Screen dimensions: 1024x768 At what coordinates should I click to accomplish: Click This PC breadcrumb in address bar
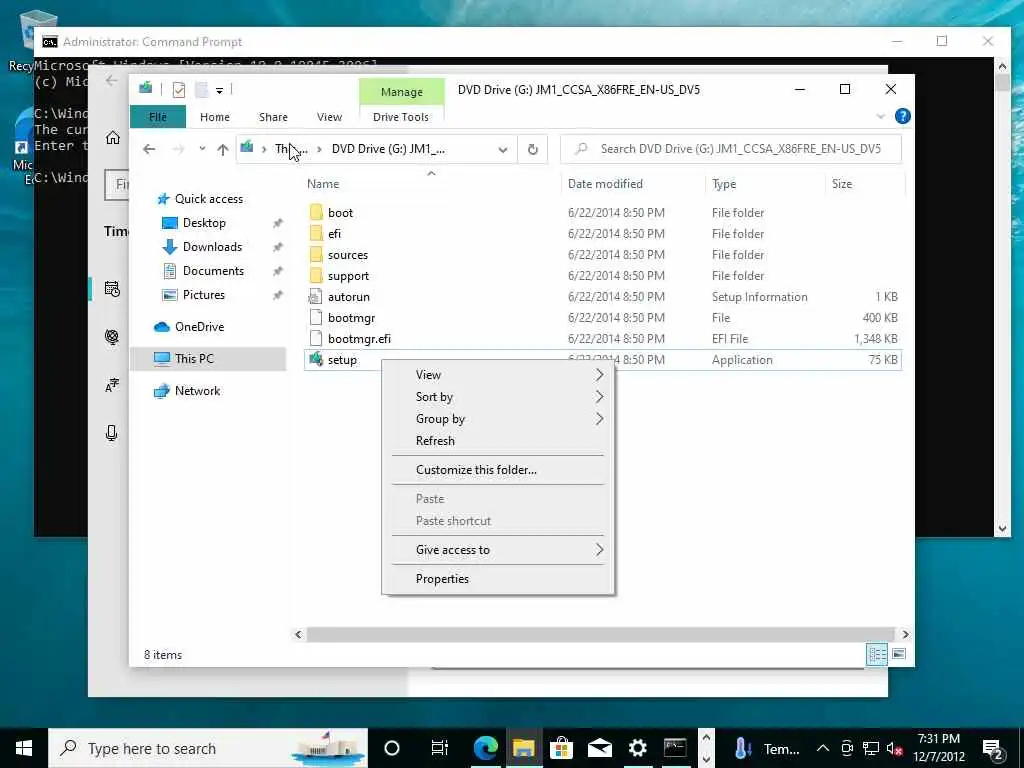tap(291, 149)
